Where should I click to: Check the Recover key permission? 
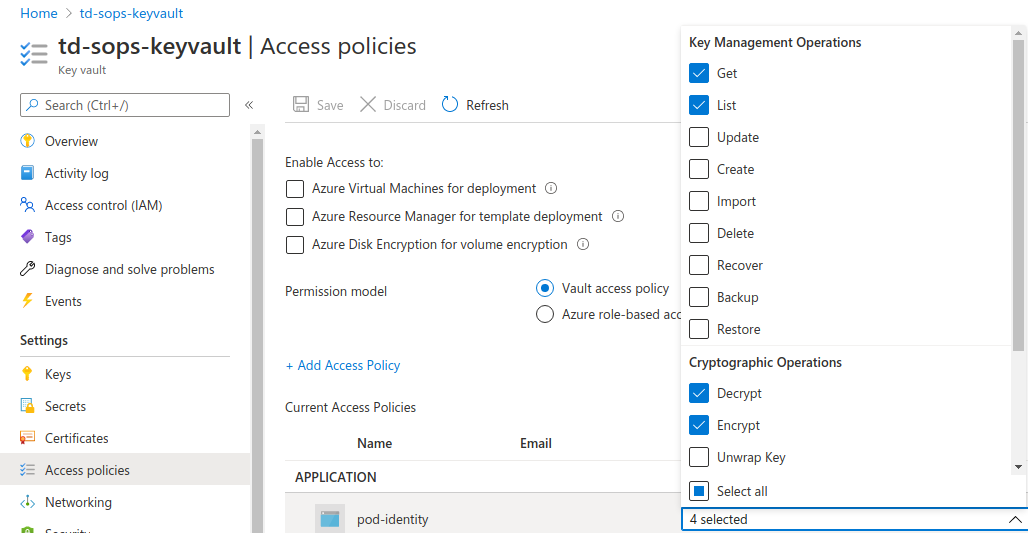(x=699, y=265)
